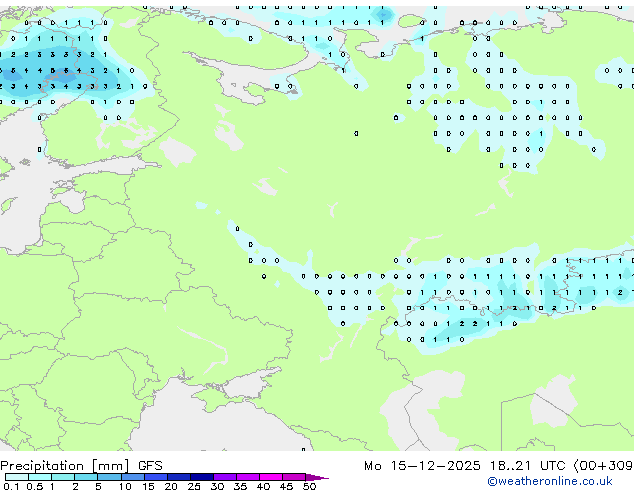Click the 20–25 mm legend color box

(x=179, y=477)
